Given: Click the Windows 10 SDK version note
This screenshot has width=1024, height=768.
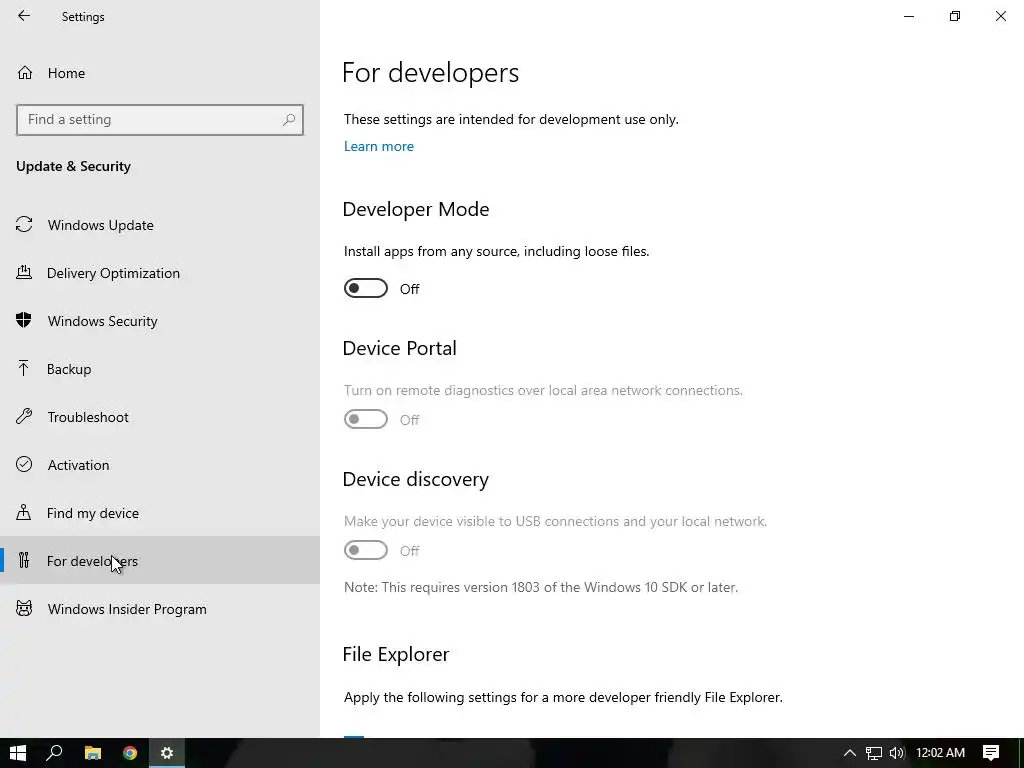Looking at the screenshot, I should click(x=541, y=587).
